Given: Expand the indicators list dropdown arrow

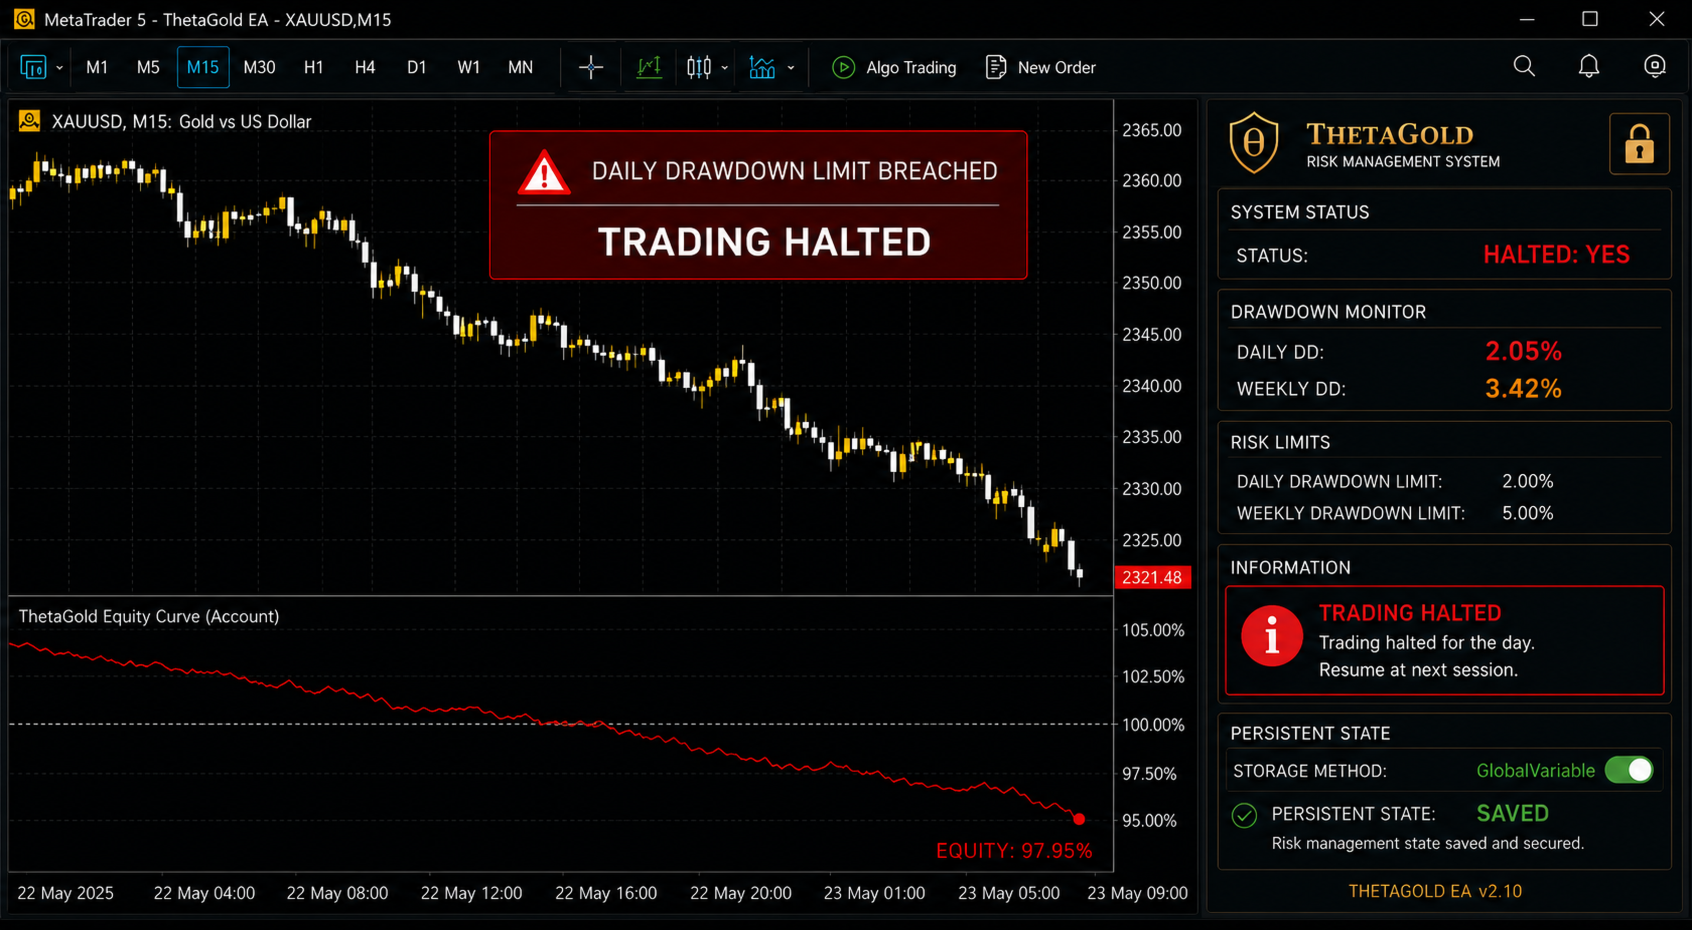Looking at the screenshot, I should (791, 68).
